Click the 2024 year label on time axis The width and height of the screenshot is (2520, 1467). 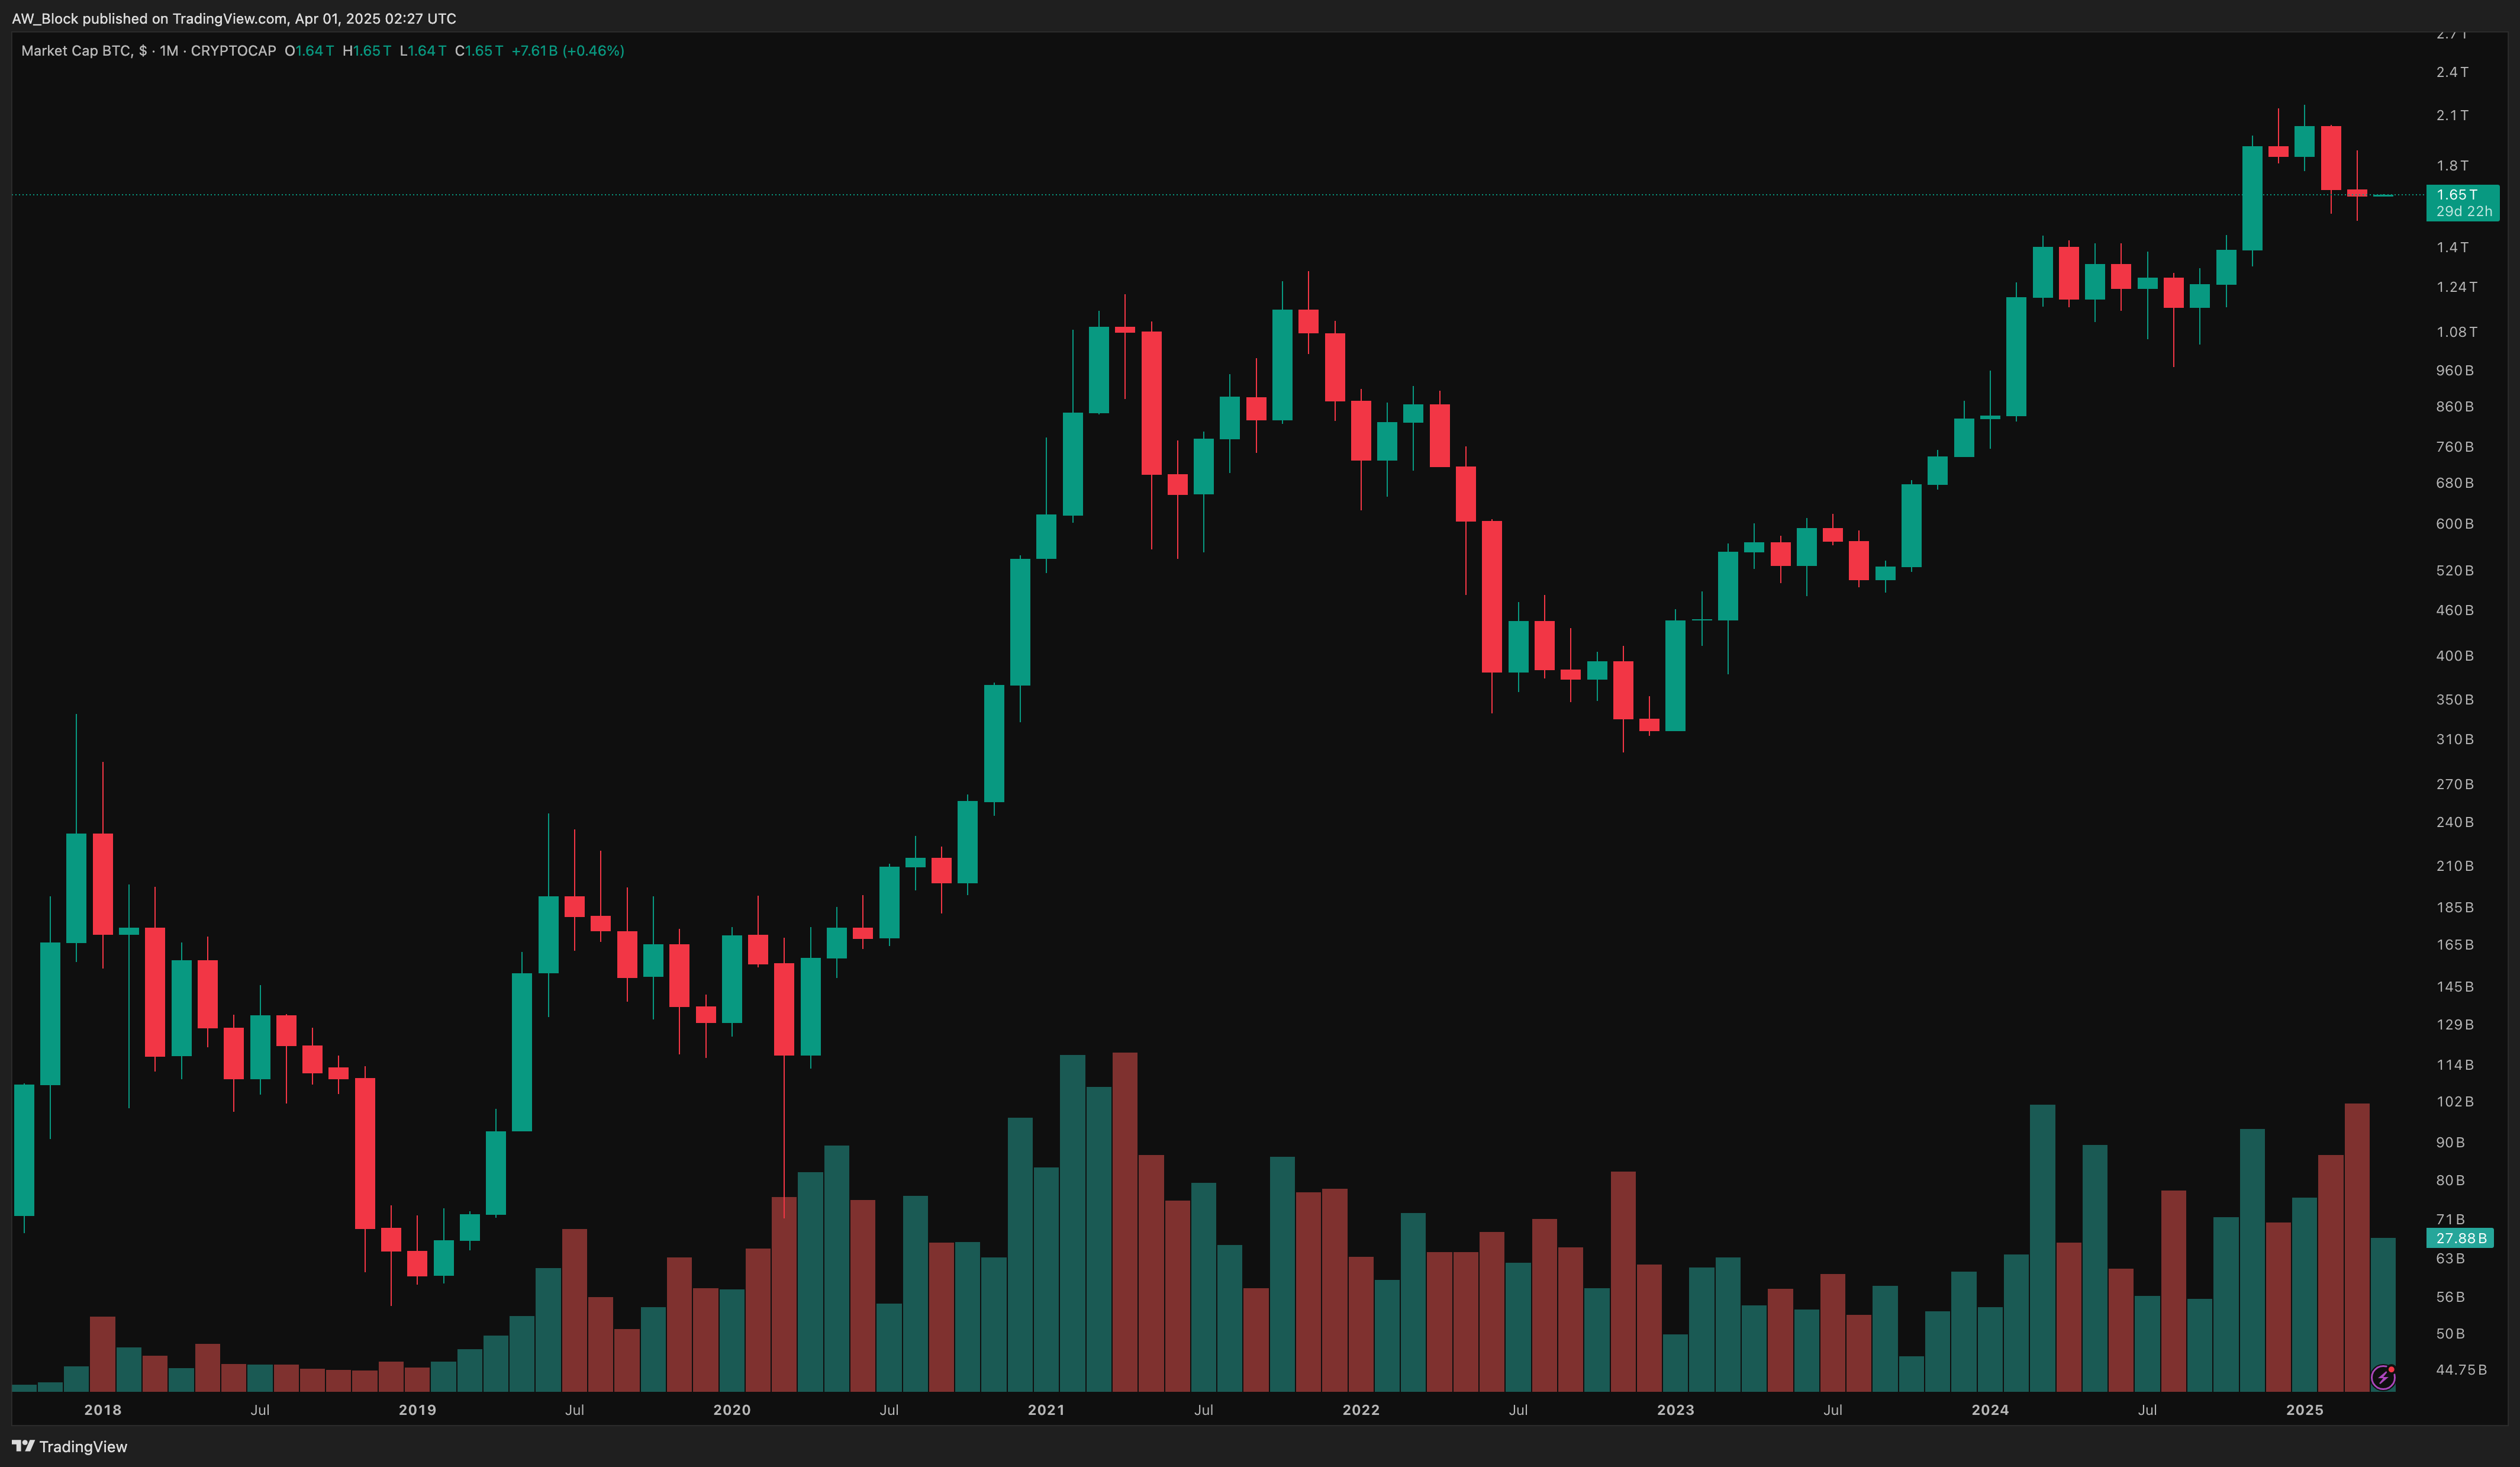click(x=1989, y=1409)
